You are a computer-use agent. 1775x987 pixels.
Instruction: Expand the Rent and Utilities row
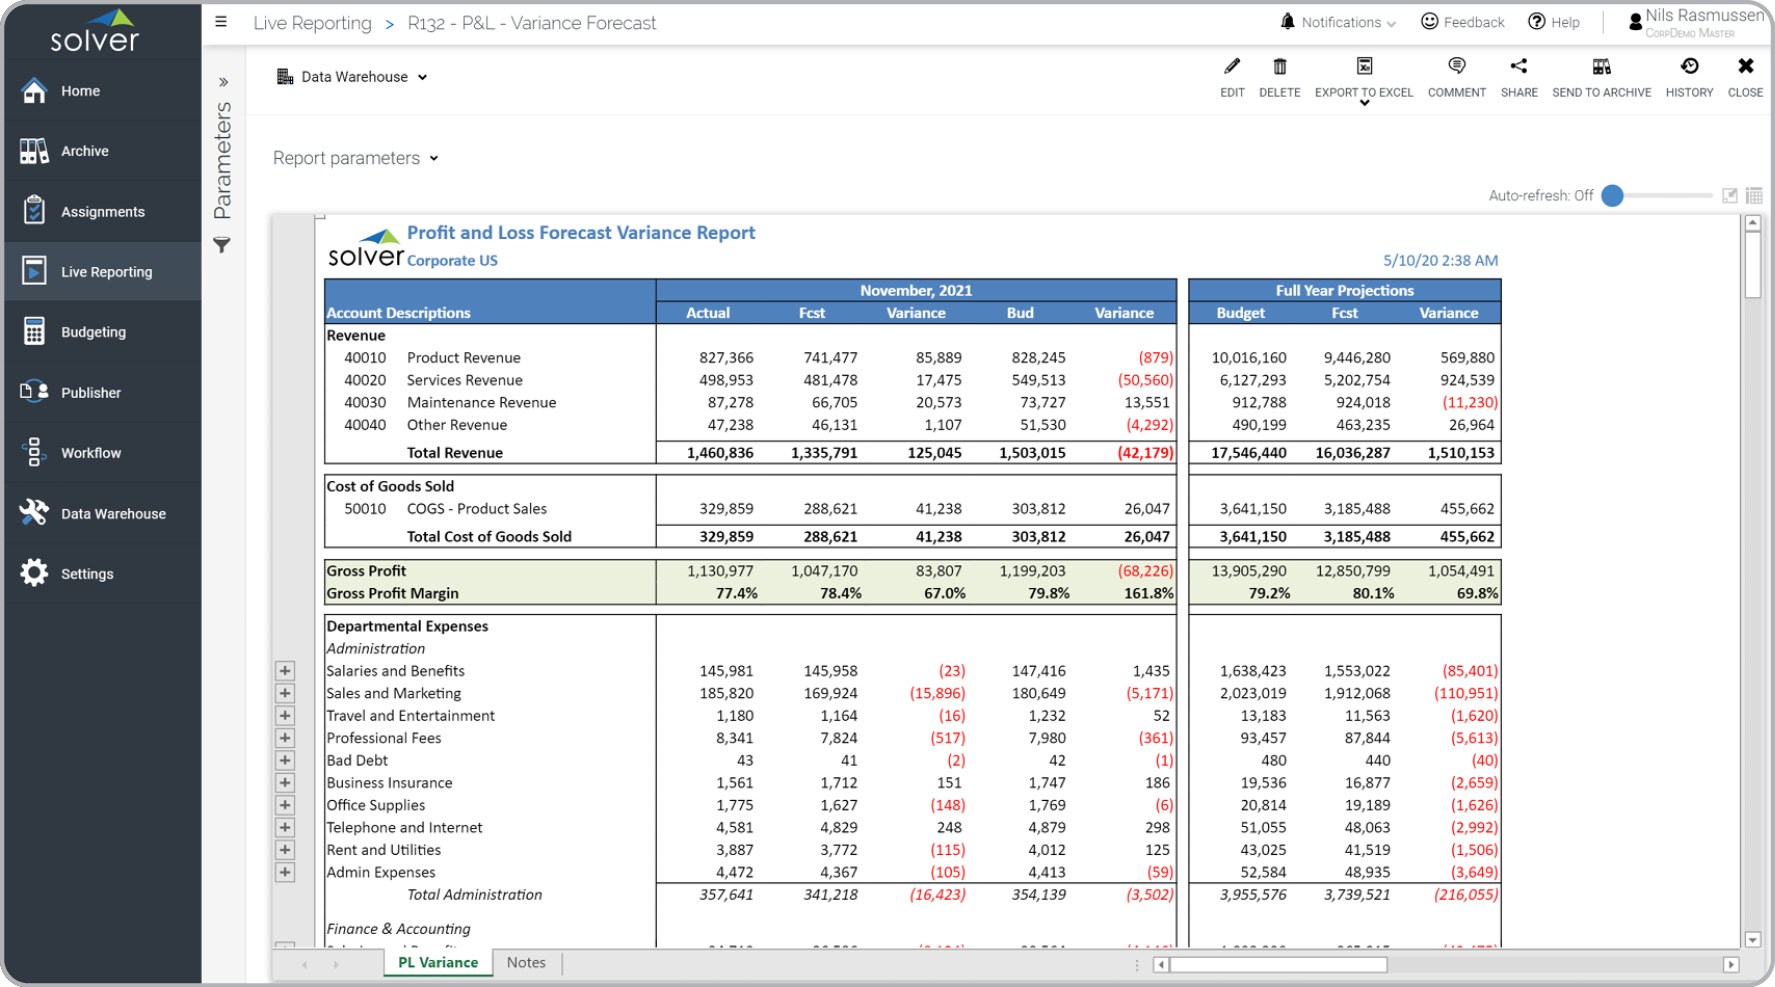coord(285,850)
